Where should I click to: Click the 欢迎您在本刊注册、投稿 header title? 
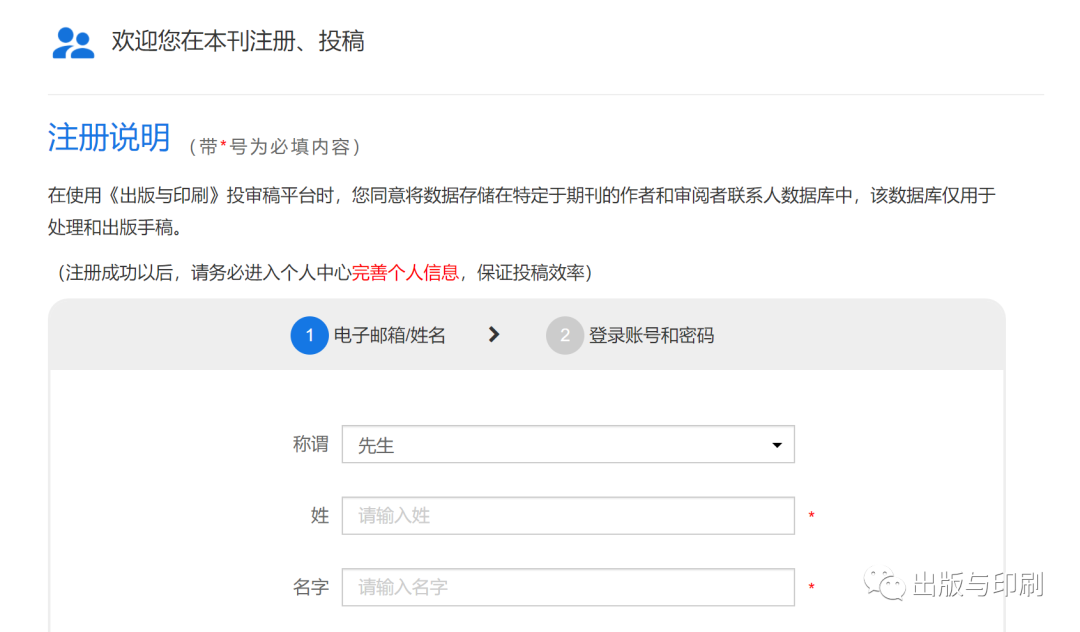[x=238, y=41]
